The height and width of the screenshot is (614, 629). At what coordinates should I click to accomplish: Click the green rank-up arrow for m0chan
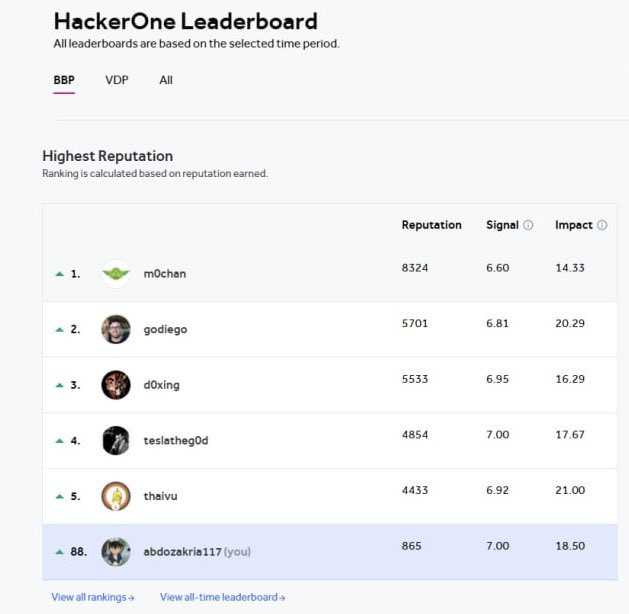pos(59,274)
